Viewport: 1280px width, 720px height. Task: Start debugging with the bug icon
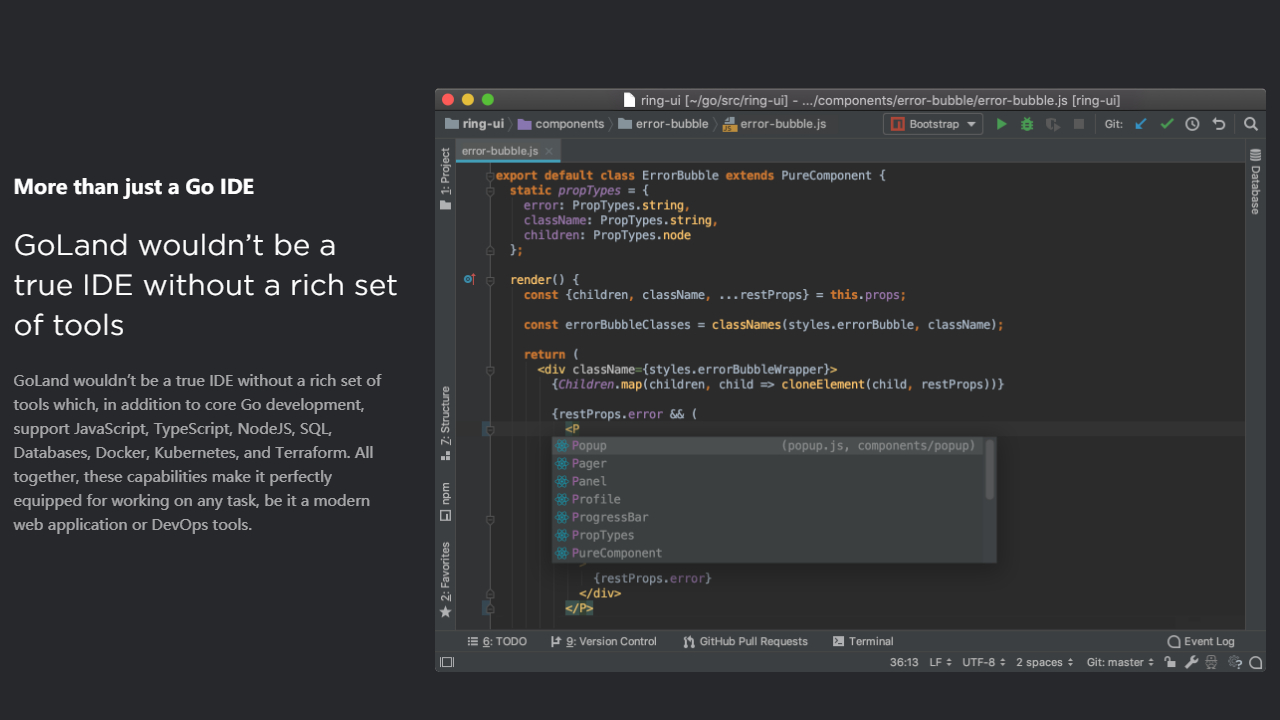(x=1027, y=124)
